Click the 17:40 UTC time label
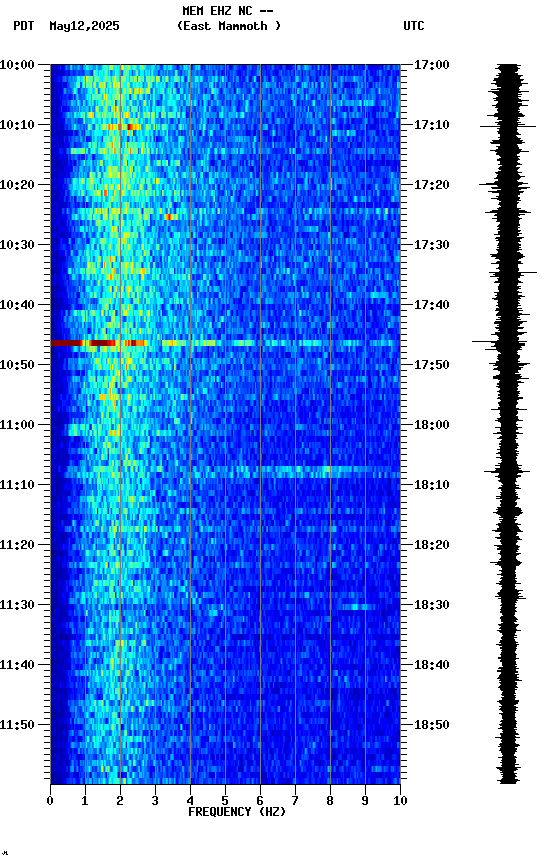Screen dimensions: 552x864 [x=432, y=305]
